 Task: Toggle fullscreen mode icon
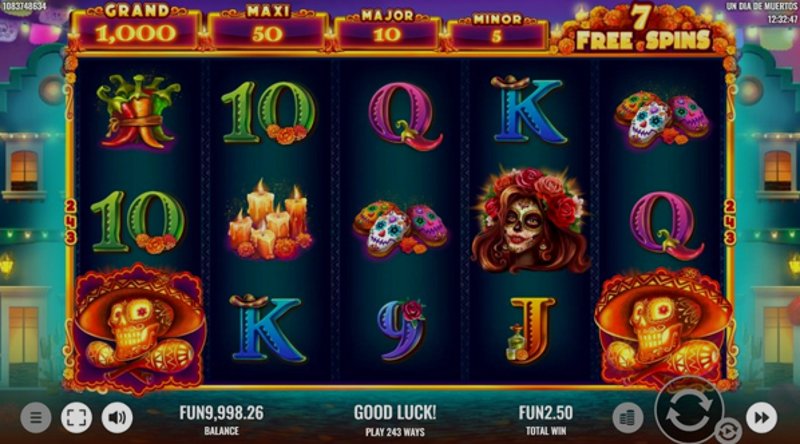click(x=77, y=417)
